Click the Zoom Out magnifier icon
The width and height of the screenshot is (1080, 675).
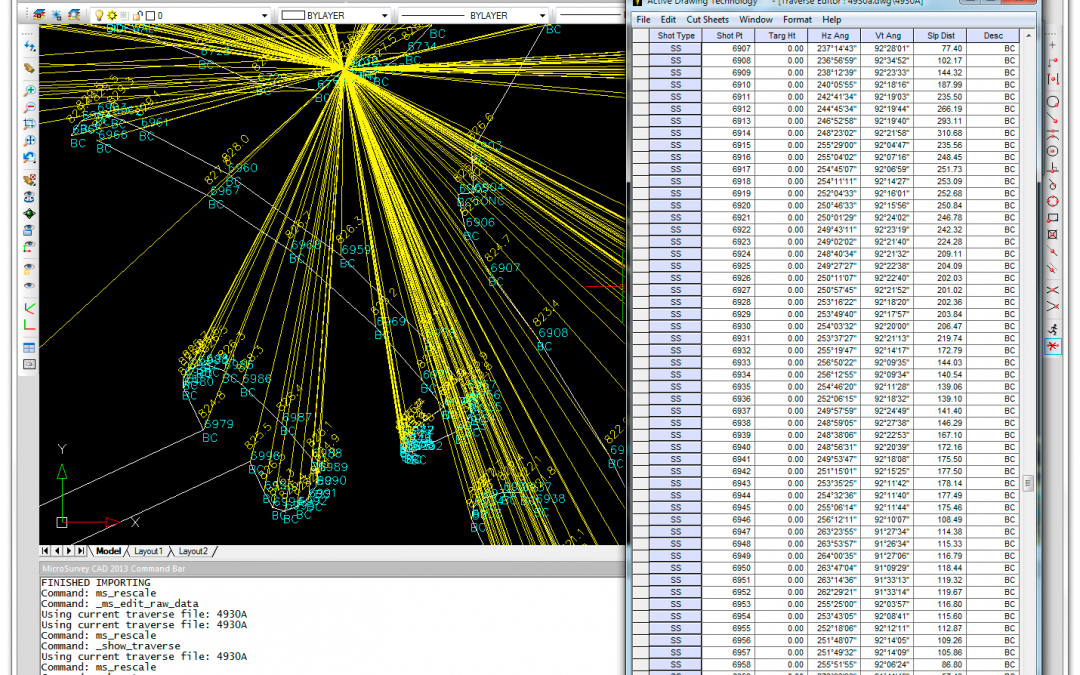pos(29,107)
